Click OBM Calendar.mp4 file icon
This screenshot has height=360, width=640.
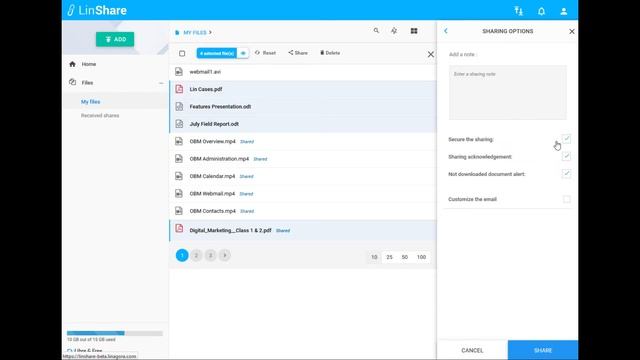point(179,176)
